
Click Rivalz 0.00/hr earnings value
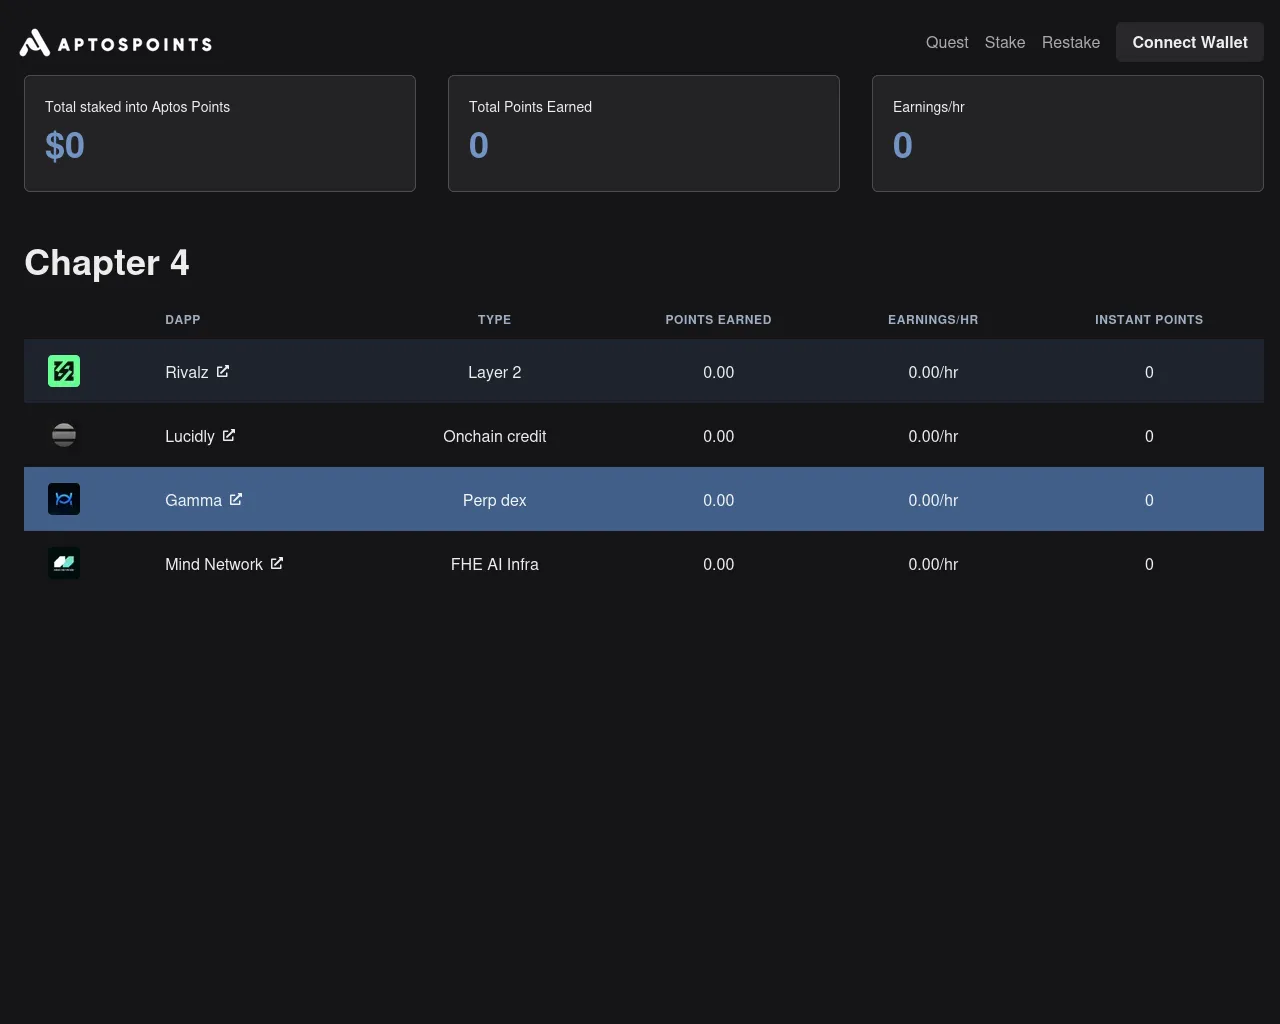(x=933, y=372)
